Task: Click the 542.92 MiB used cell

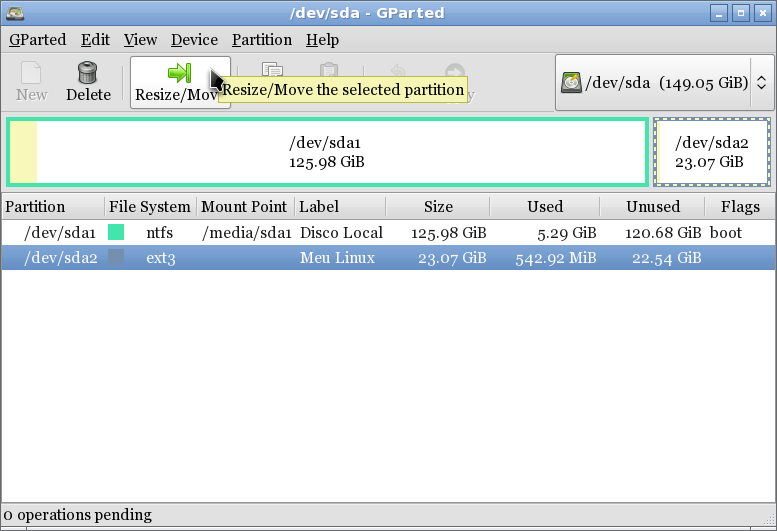Action: tap(555, 258)
